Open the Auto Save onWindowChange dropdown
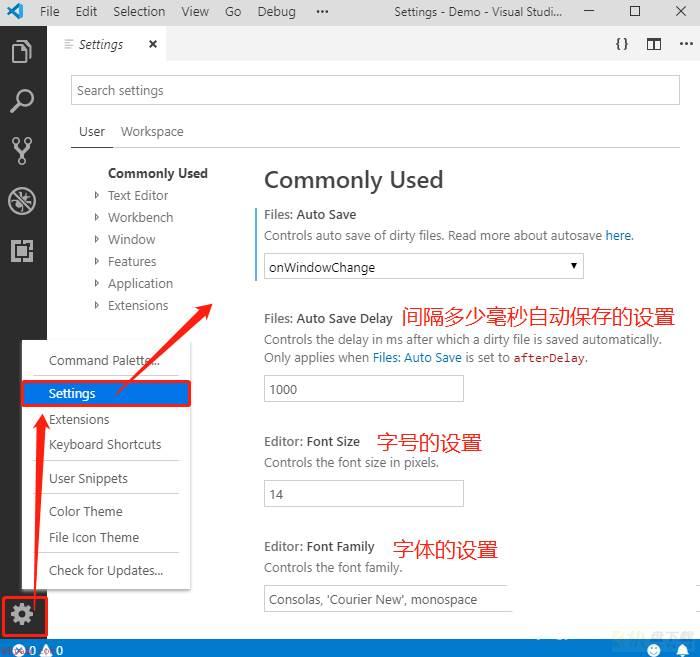 tap(424, 266)
